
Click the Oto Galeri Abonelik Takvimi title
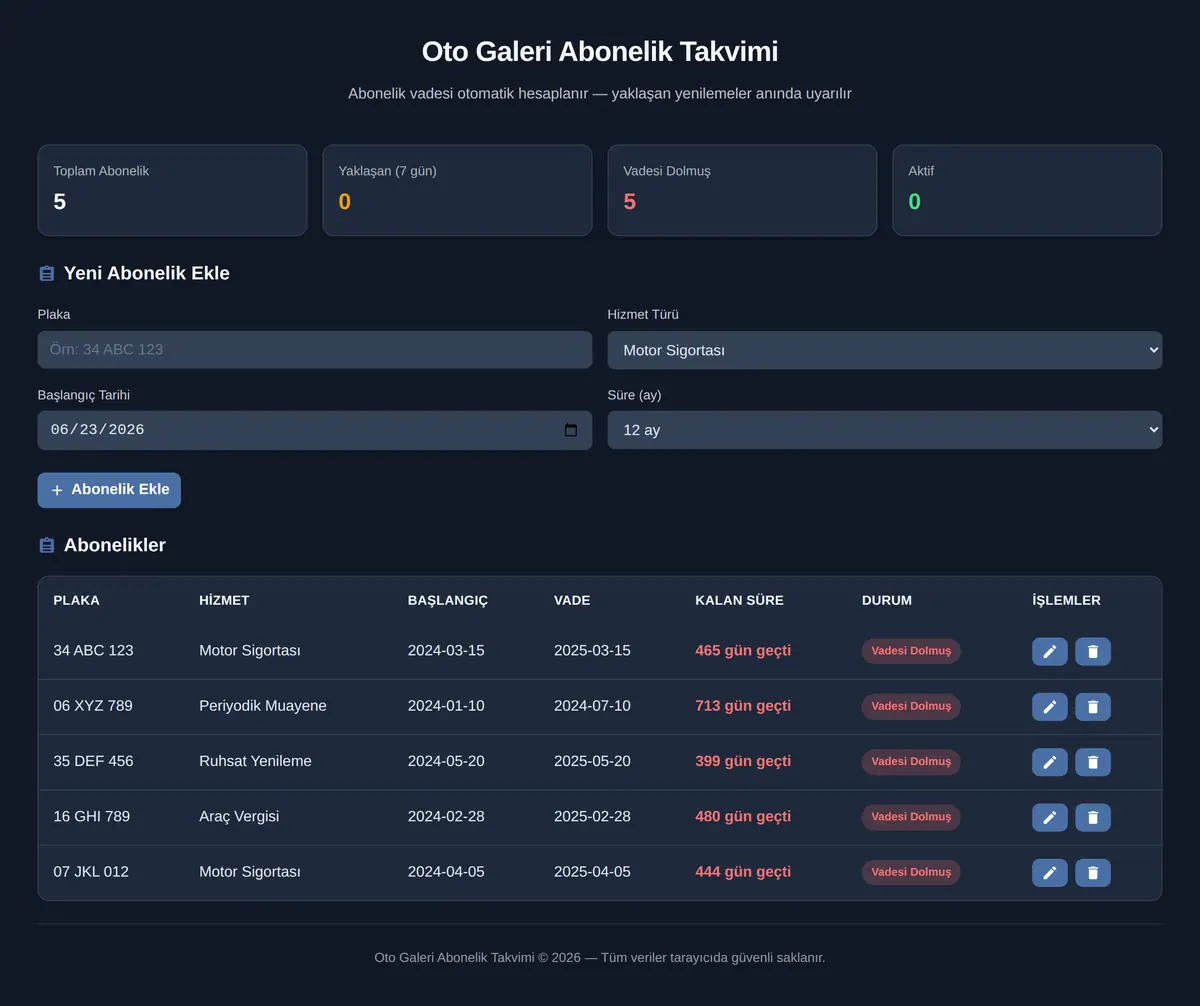click(x=600, y=51)
